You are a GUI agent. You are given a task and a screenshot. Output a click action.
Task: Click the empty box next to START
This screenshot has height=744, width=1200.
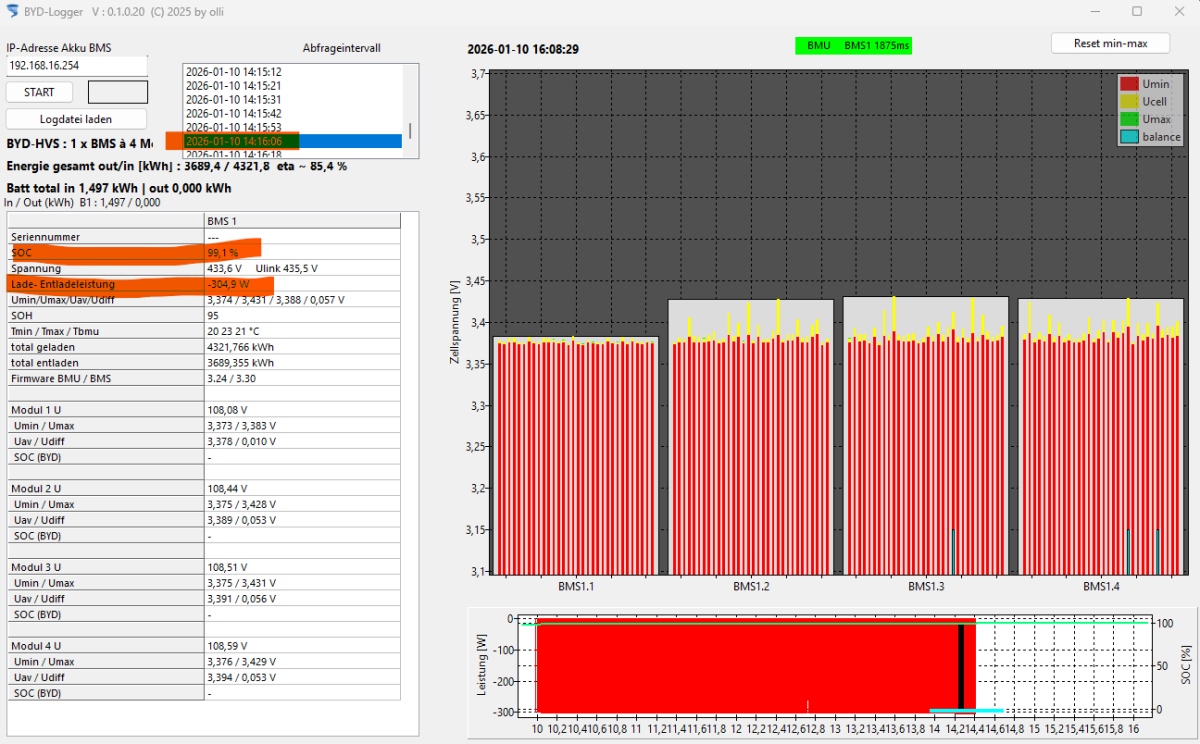pyautogui.click(x=118, y=92)
